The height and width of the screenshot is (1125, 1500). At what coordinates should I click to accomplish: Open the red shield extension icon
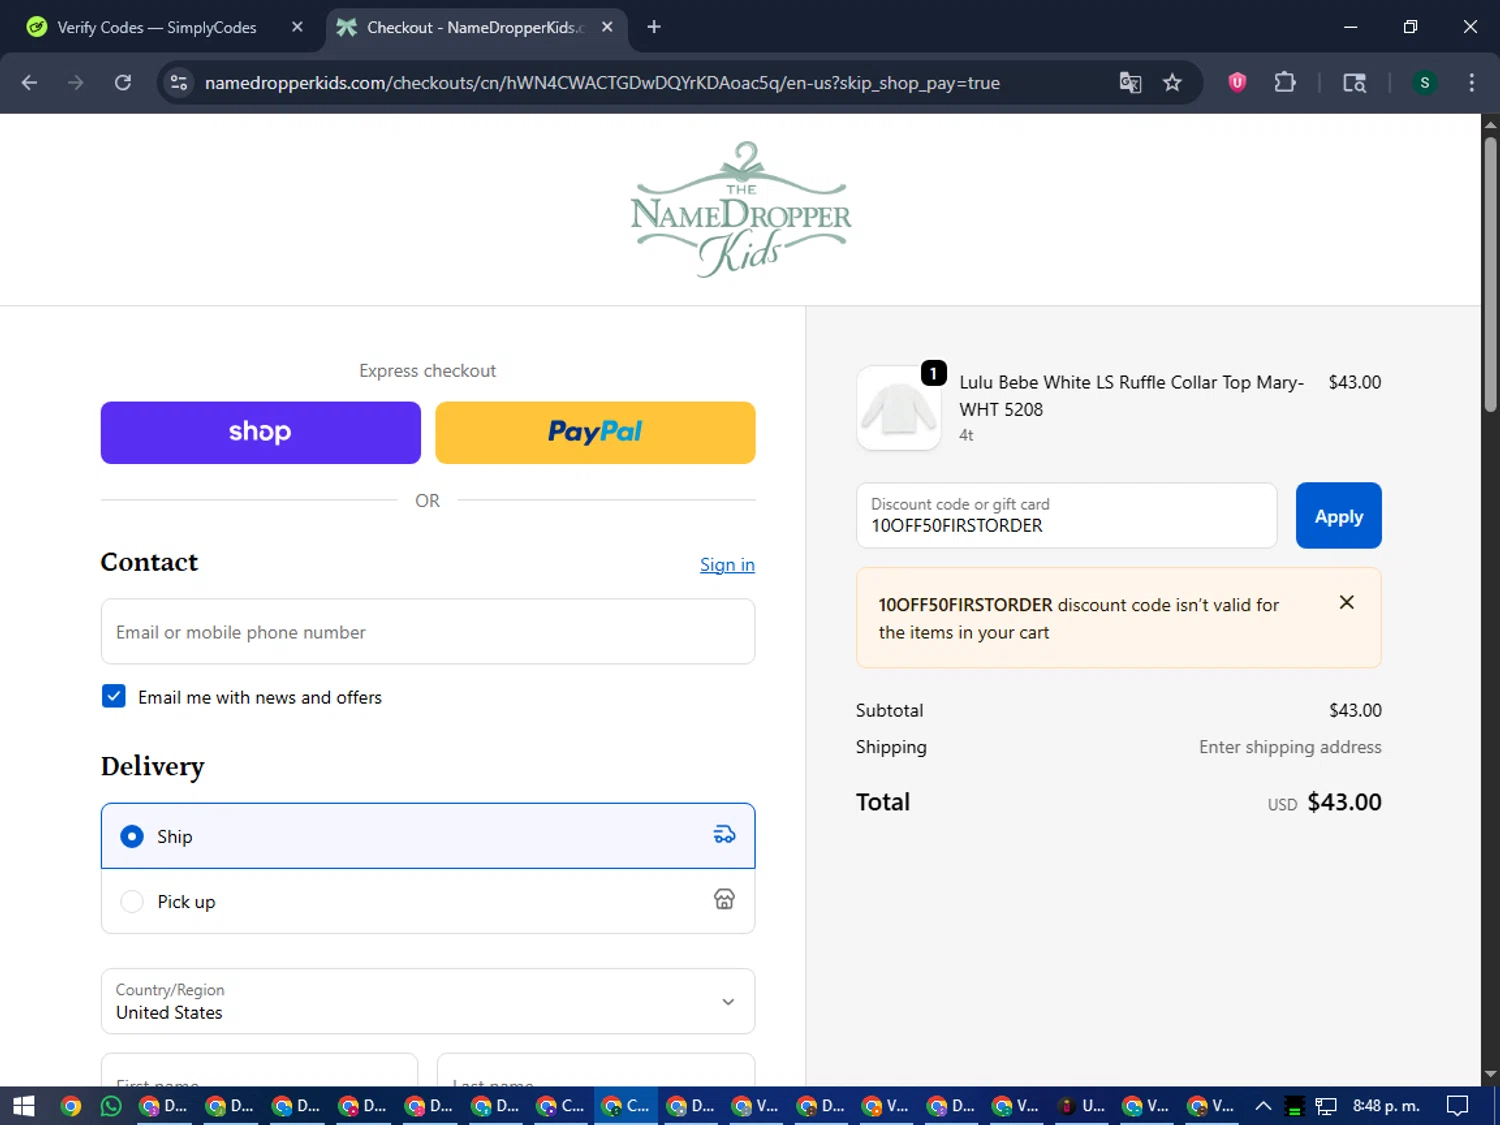[1237, 83]
